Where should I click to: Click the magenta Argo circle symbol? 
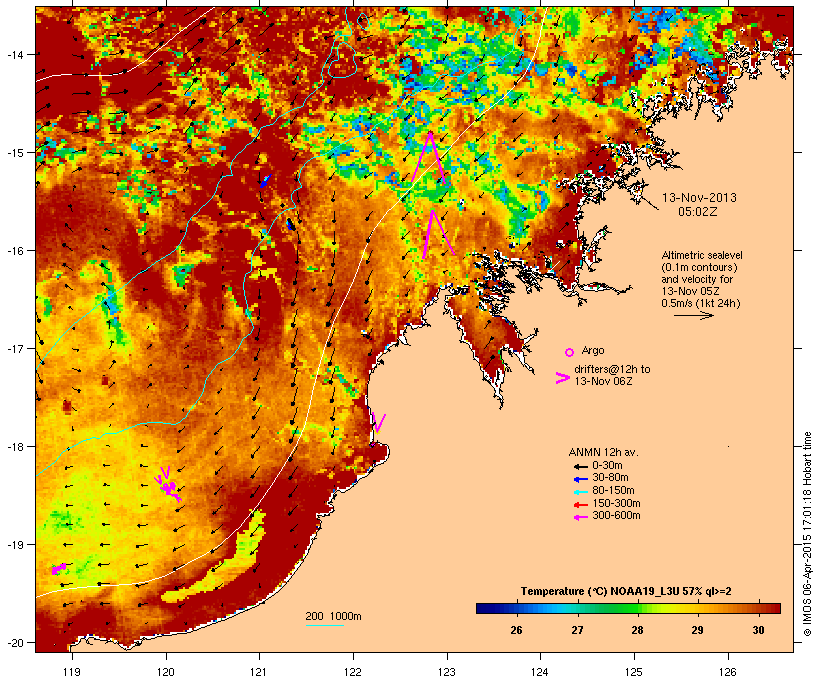(570, 352)
